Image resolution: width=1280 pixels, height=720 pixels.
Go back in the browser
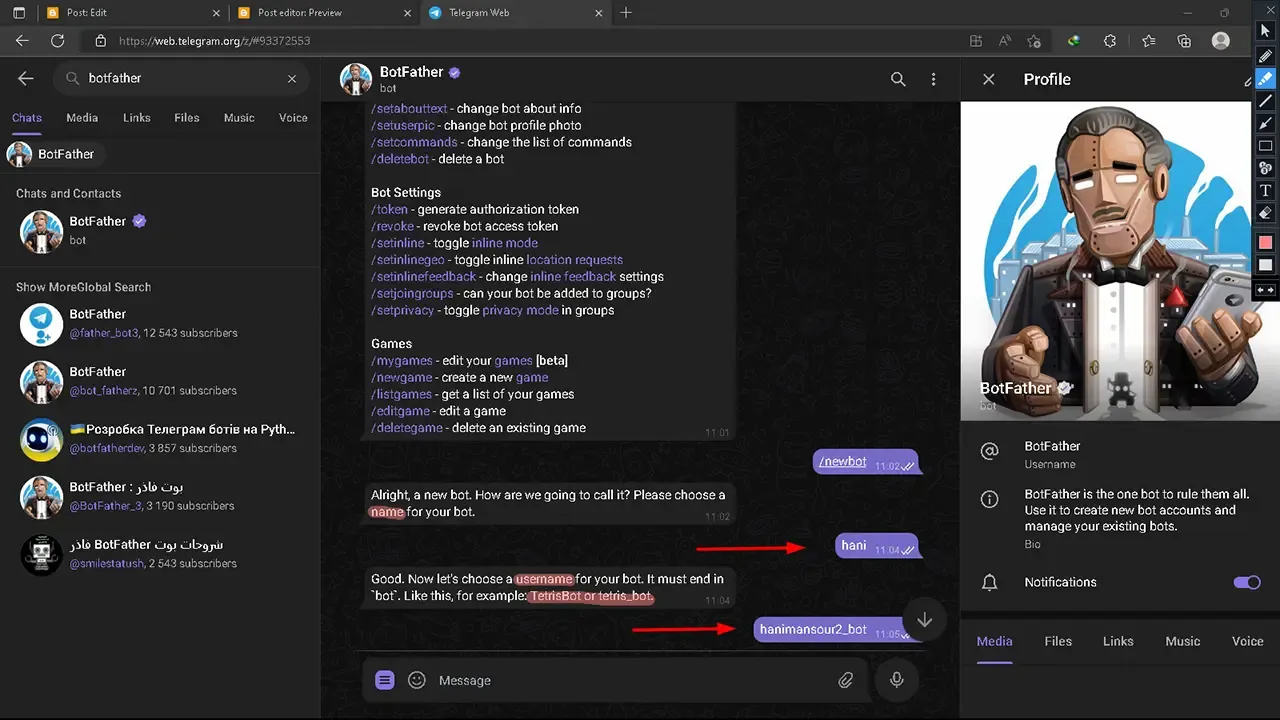pyautogui.click(x=22, y=41)
